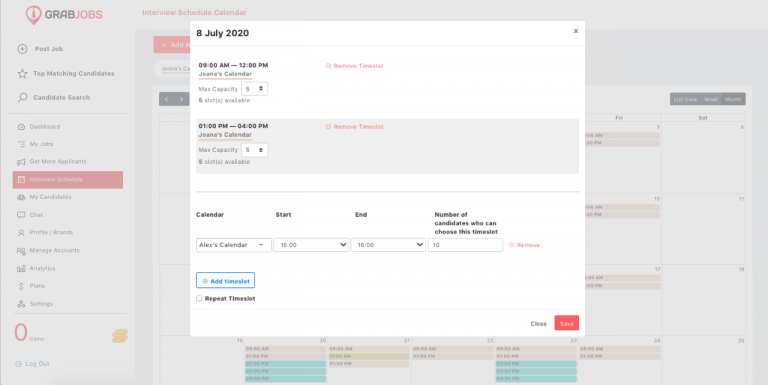768x385 pixels.
Task: Click the Dashboard gauge icon
Action: coord(21,127)
